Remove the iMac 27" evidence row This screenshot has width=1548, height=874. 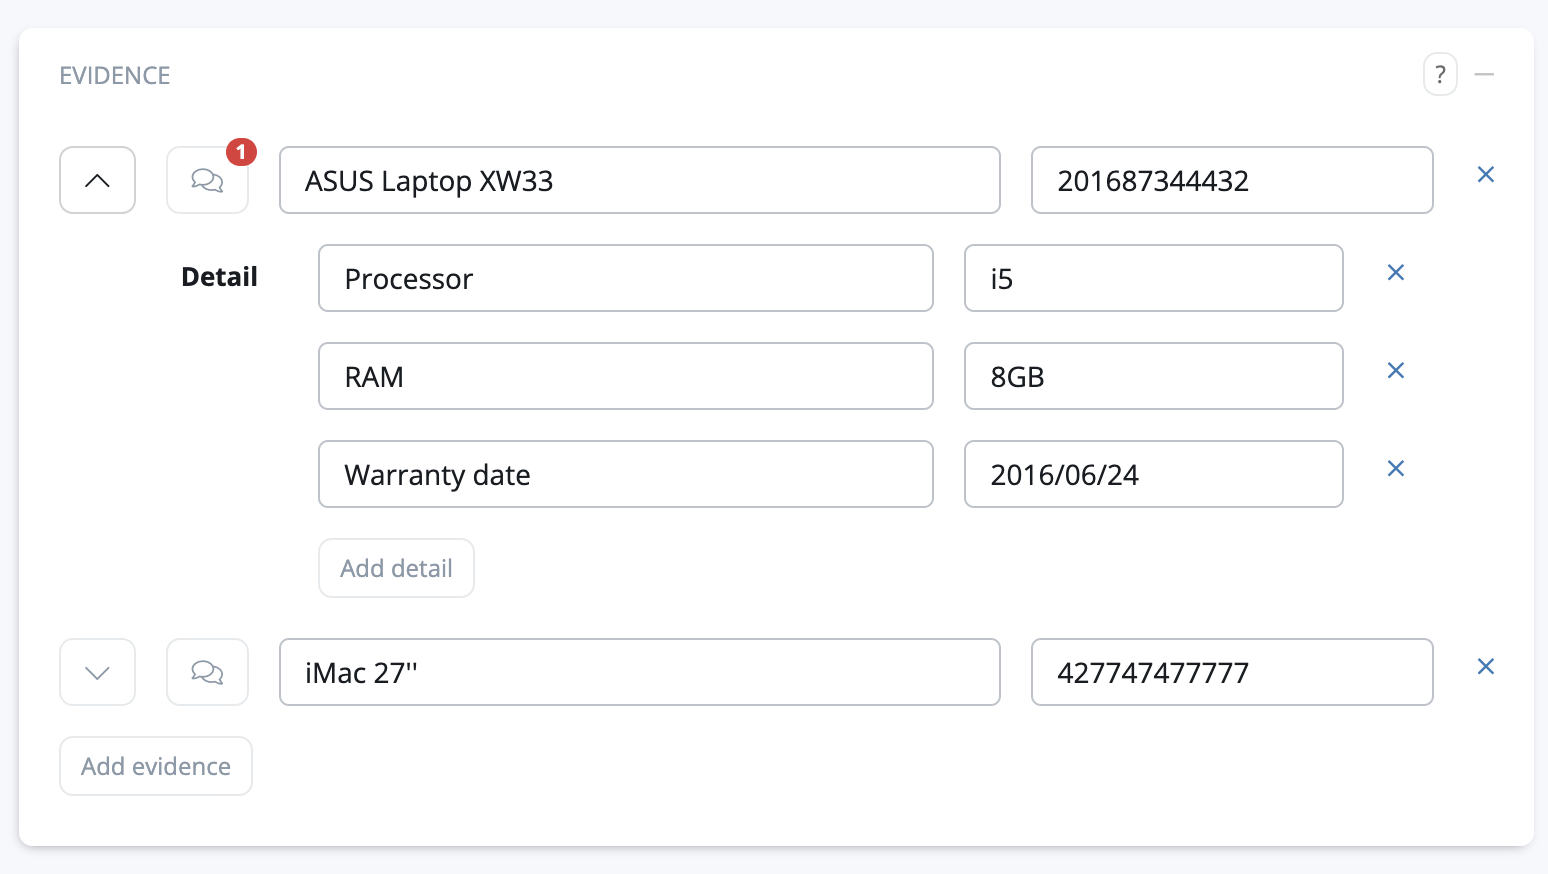[1485, 667]
